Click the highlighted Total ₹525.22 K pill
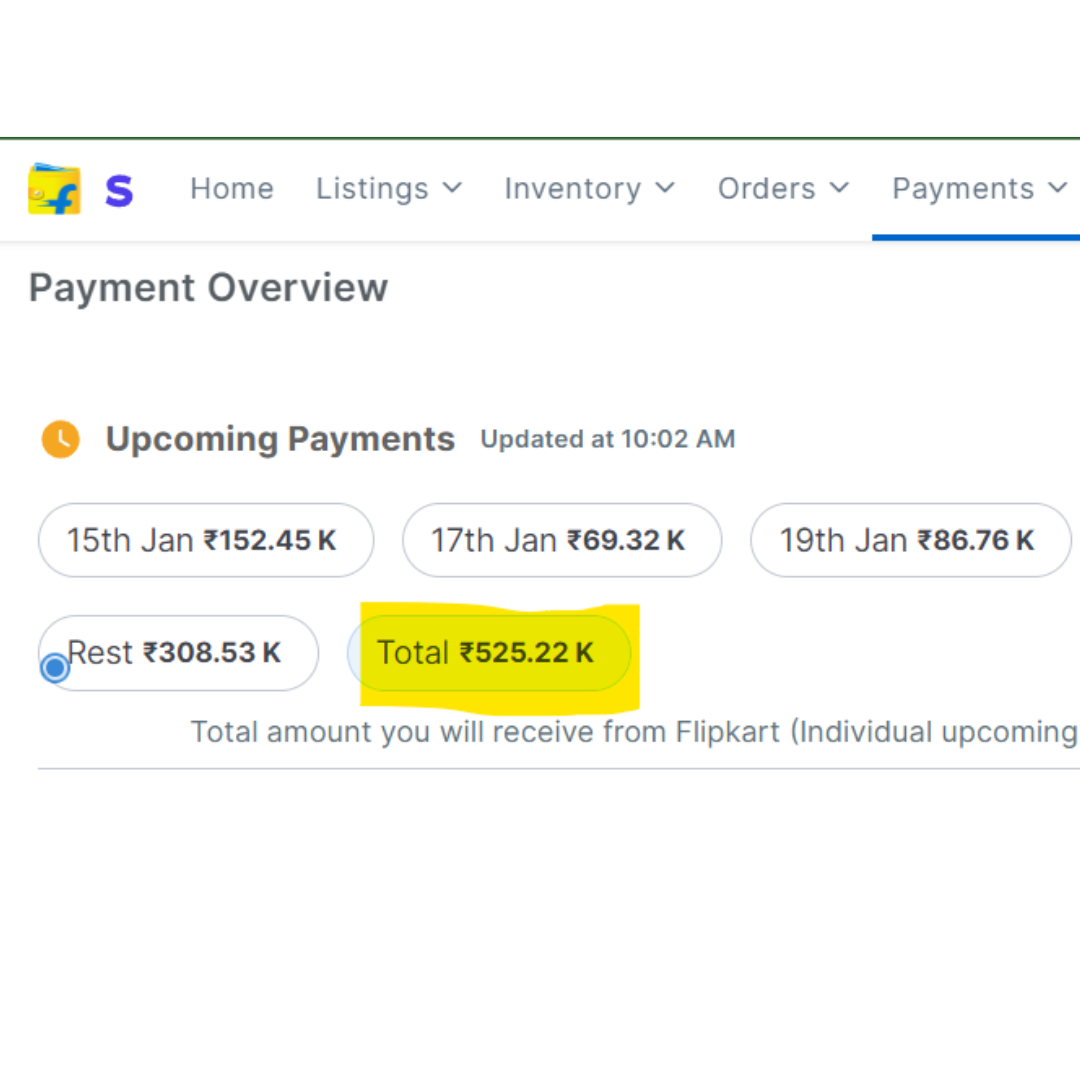Viewport: 1080px width, 1080px height. pyautogui.click(x=489, y=653)
